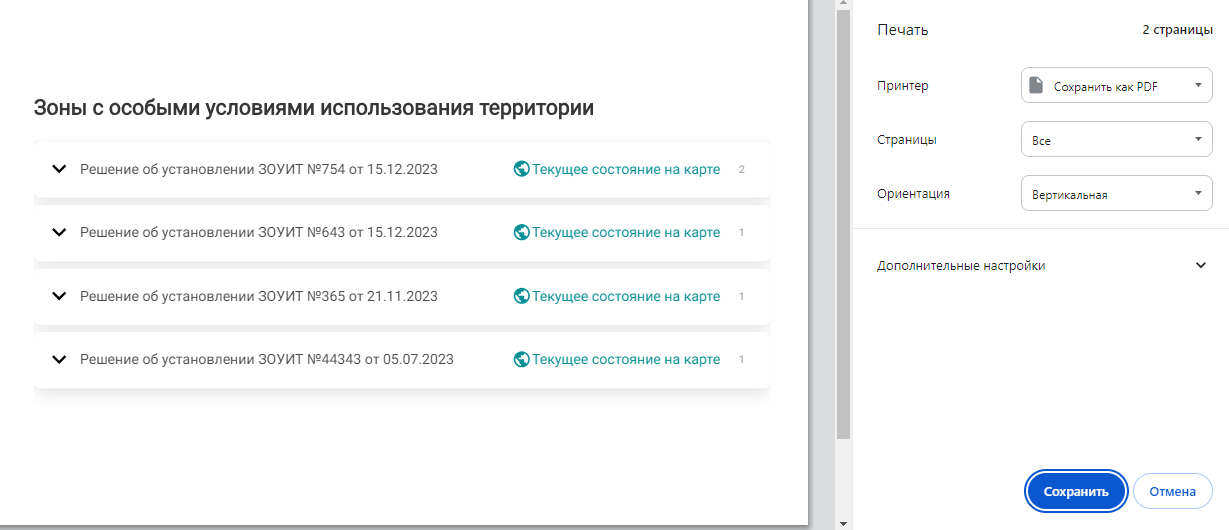Click the Отмена button

1172,491
